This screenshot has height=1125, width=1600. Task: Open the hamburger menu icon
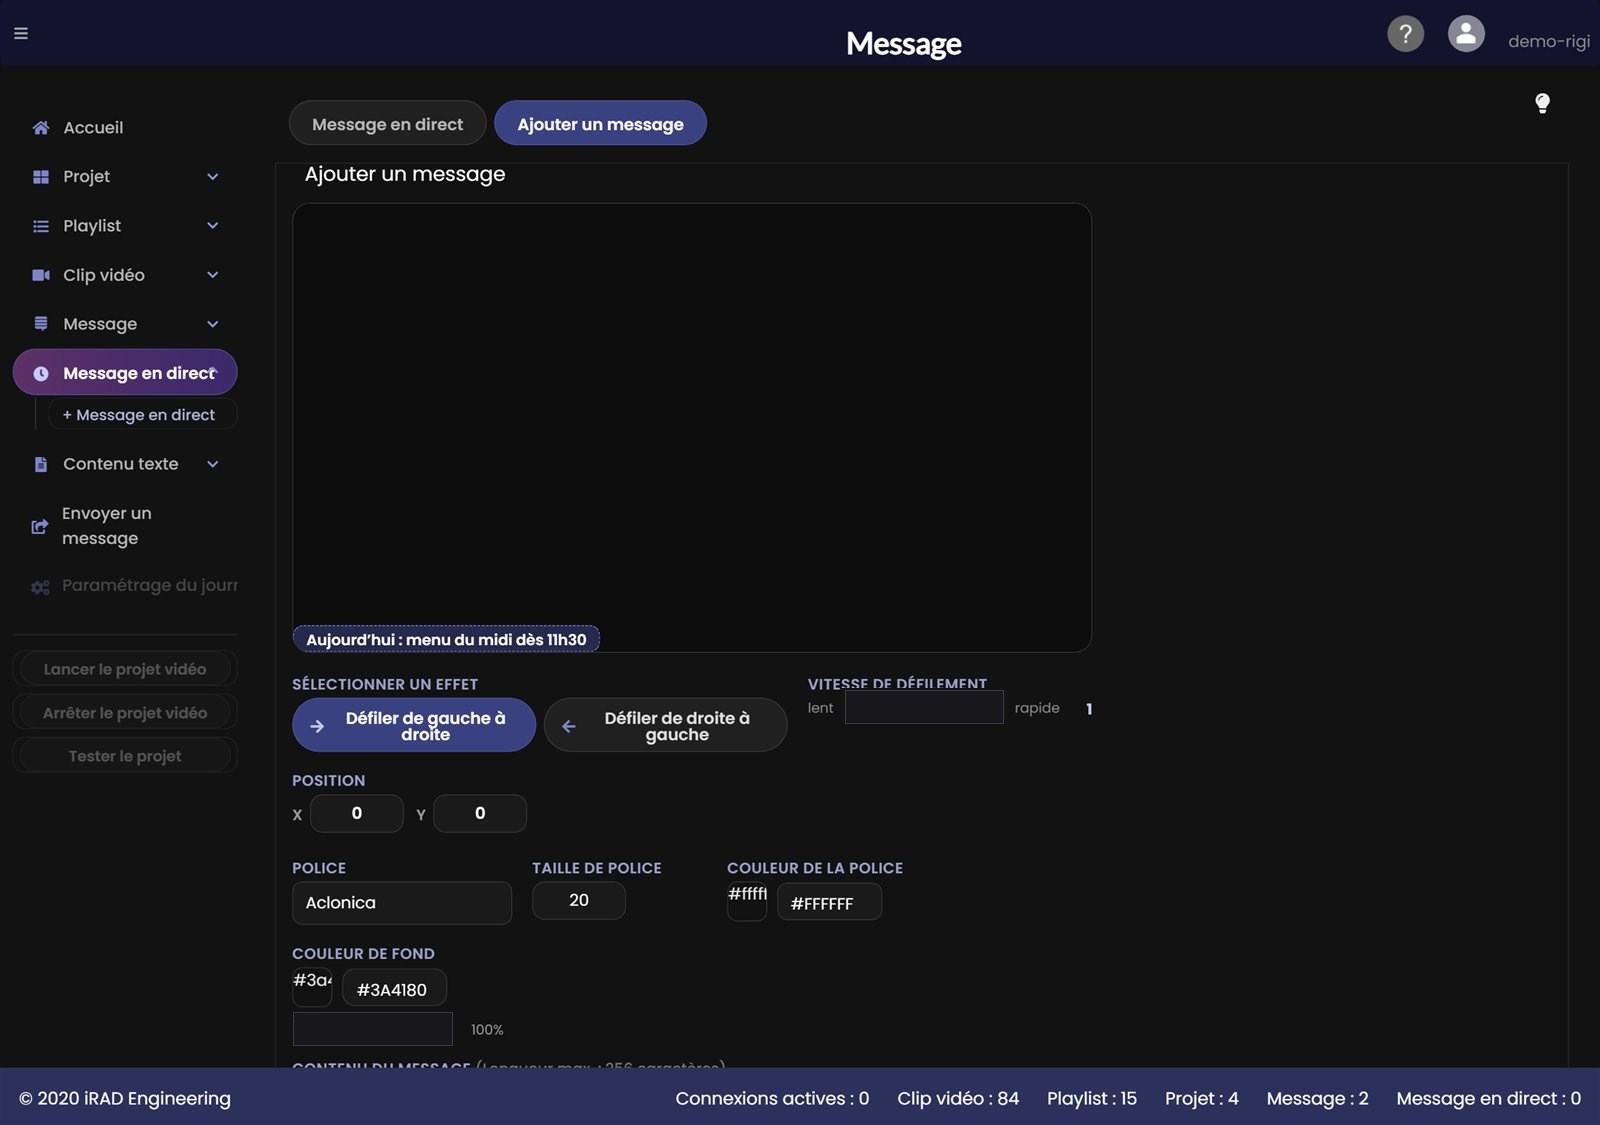coord(21,33)
